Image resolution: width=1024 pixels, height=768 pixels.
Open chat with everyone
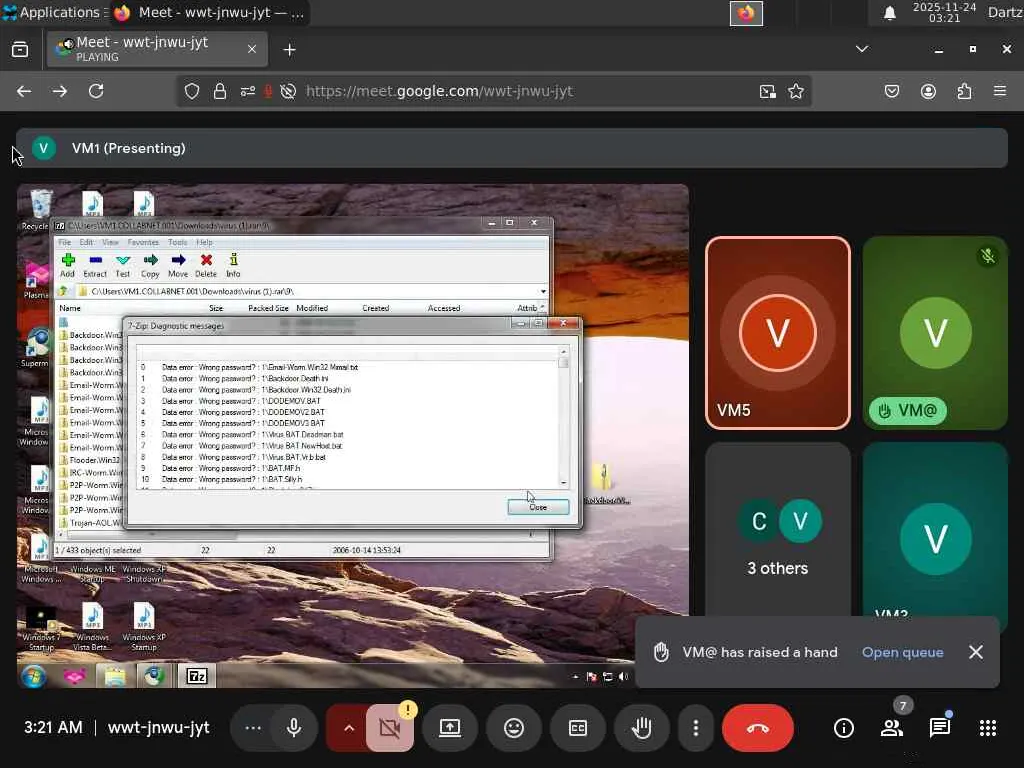click(x=940, y=728)
